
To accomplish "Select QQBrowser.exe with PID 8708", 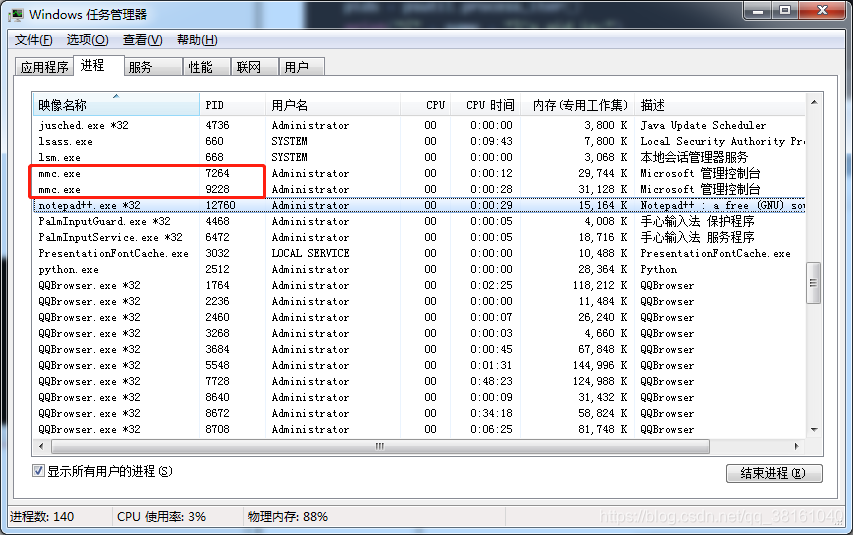I will 419,429.
